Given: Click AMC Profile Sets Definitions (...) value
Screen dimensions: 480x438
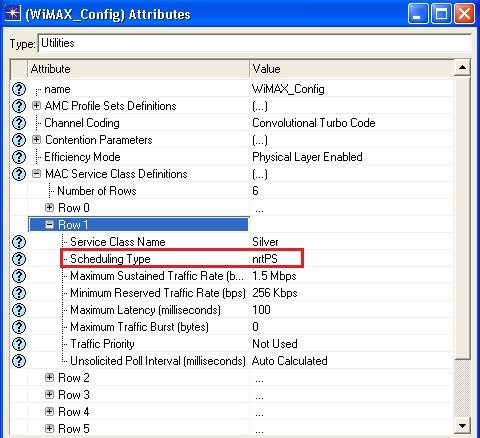Looking at the screenshot, I should (260, 106).
